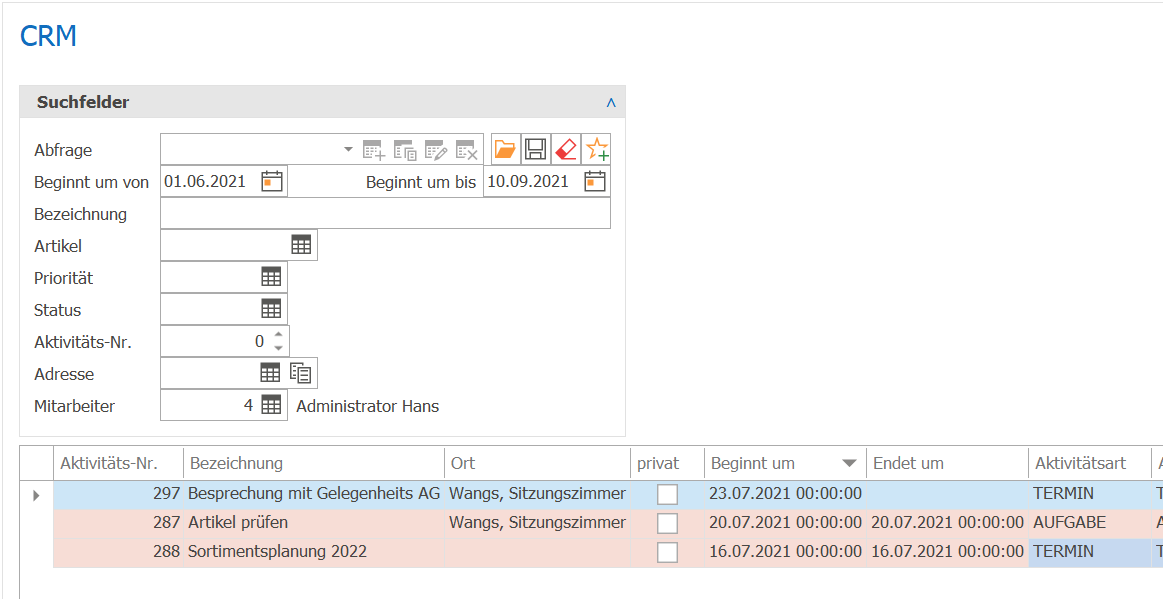Open the Mitarbeiter lookup table icon
This screenshot has height=599, width=1163.
271,405
